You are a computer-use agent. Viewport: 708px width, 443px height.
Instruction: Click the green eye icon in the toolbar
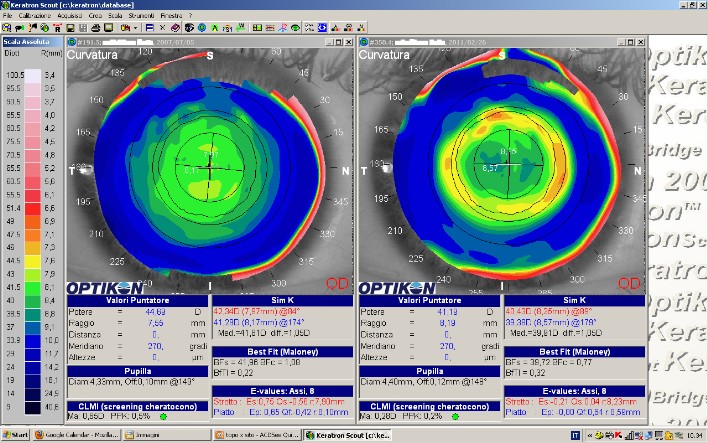point(295,28)
